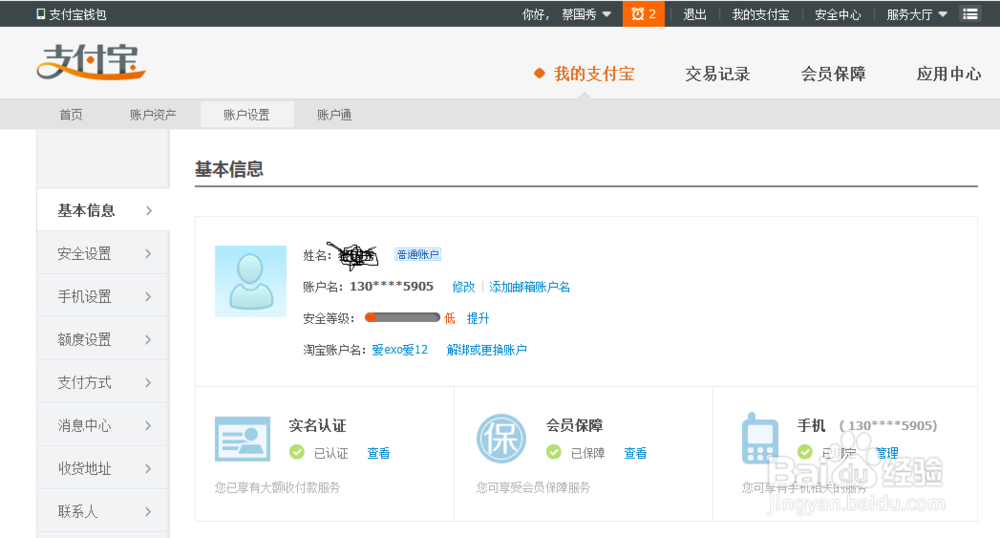Open 会员保障 navigation tab
The image size is (1000, 538).
tap(834, 74)
